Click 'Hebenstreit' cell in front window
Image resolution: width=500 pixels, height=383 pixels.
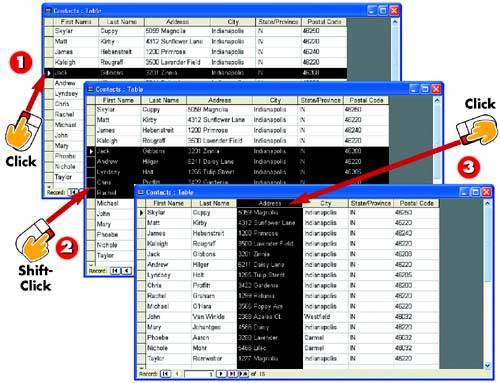click(214, 233)
